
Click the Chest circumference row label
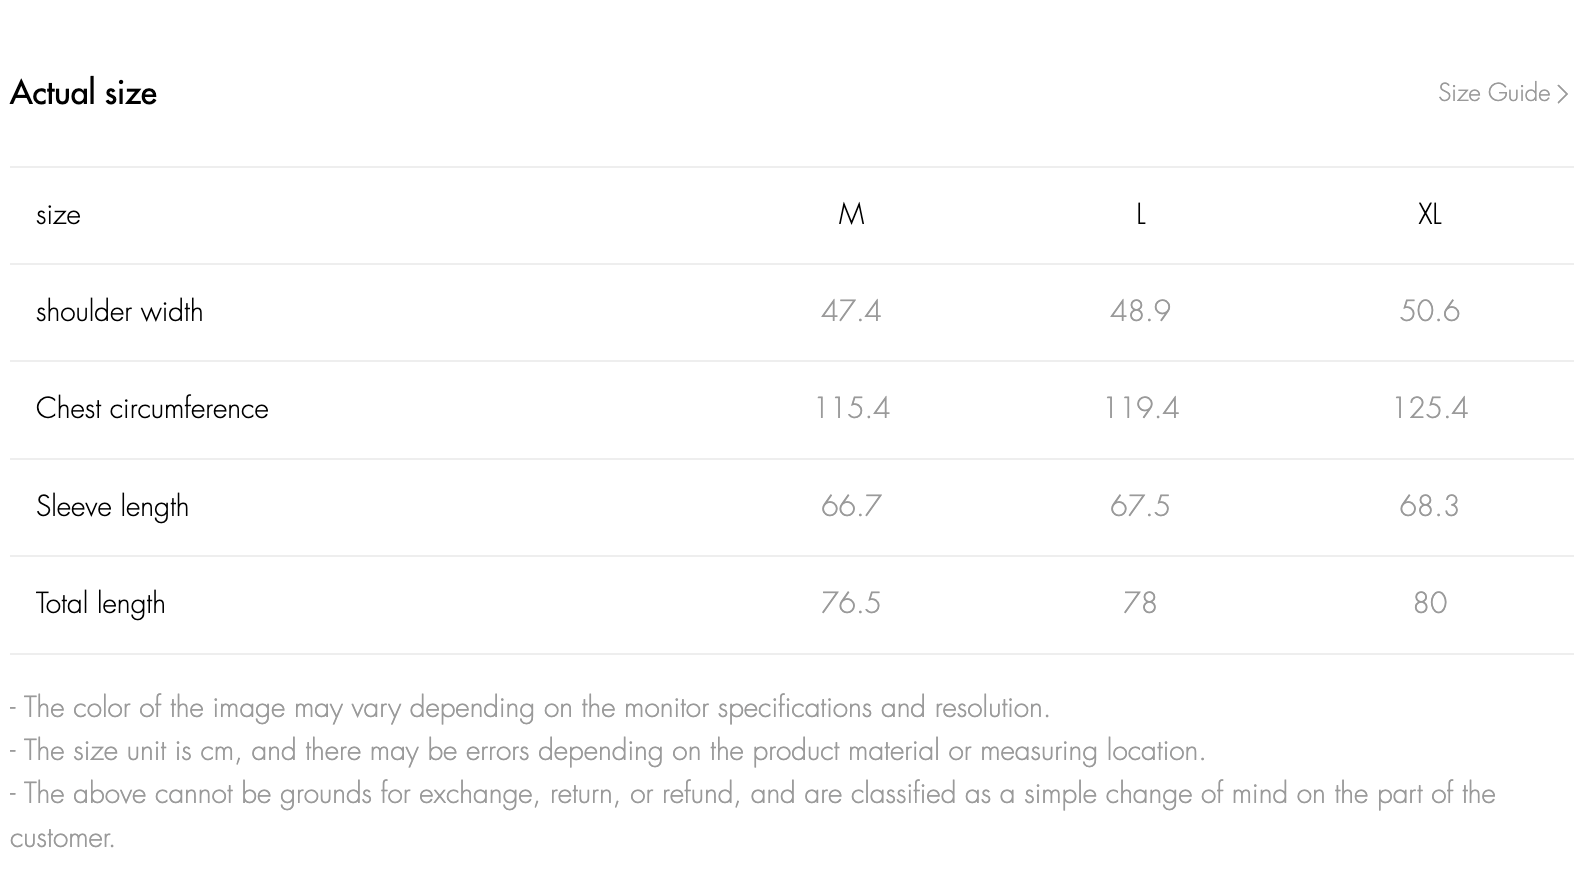(152, 409)
